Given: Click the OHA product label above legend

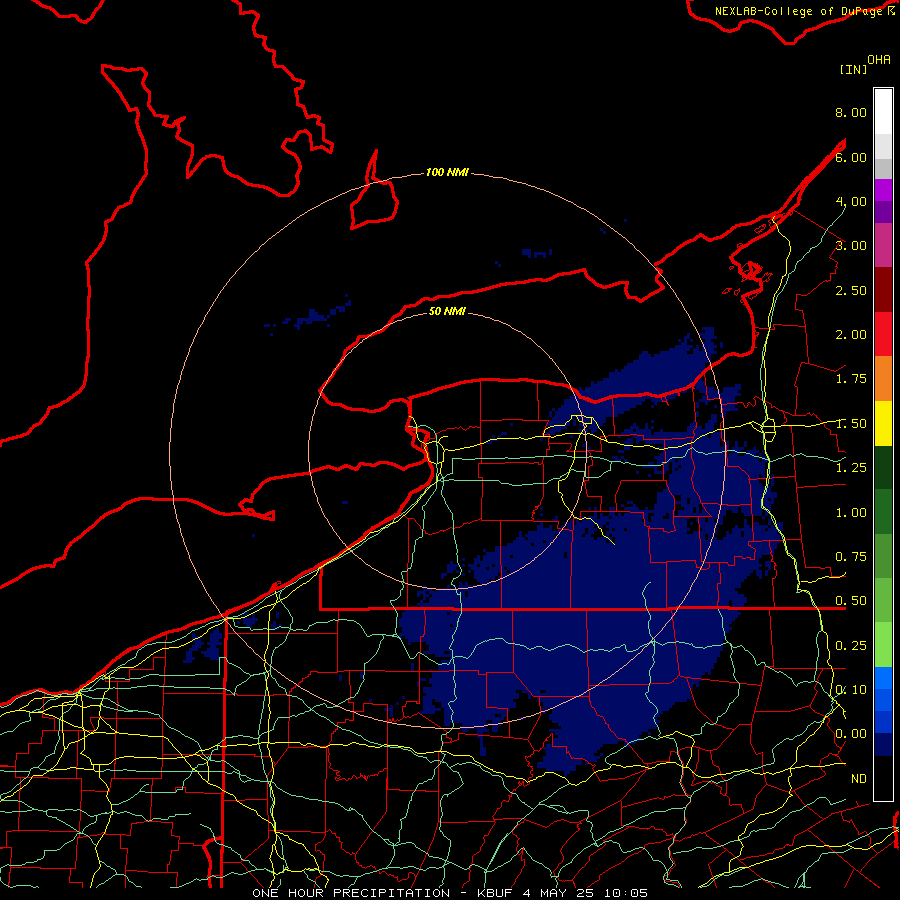Looking at the screenshot, I should pyautogui.click(x=879, y=60).
